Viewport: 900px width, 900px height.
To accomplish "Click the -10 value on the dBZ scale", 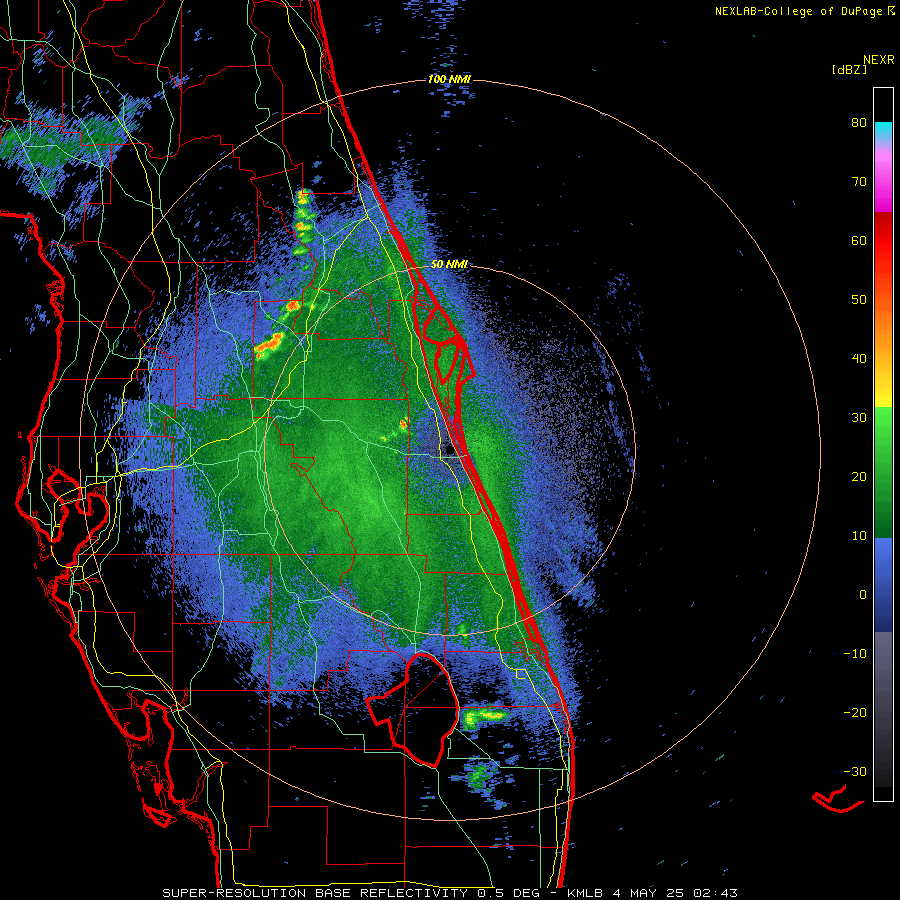I will [x=855, y=654].
